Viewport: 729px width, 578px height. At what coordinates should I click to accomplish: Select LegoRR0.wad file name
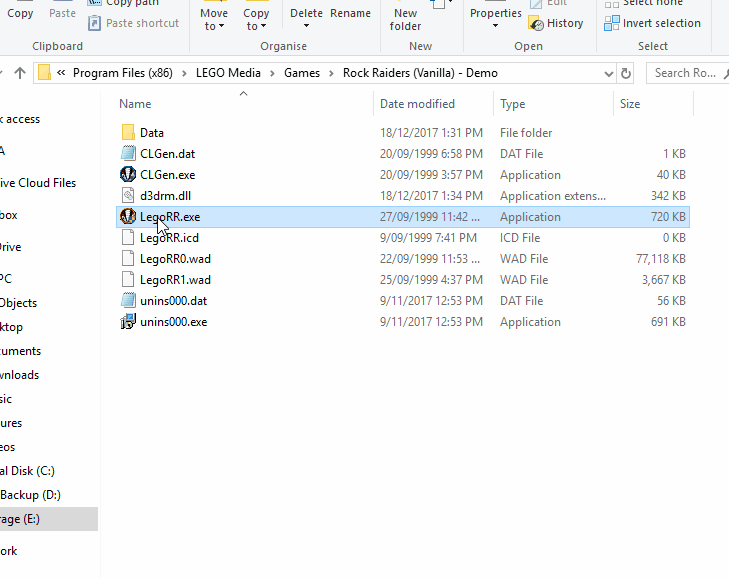pyautogui.click(x=175, y=259)
